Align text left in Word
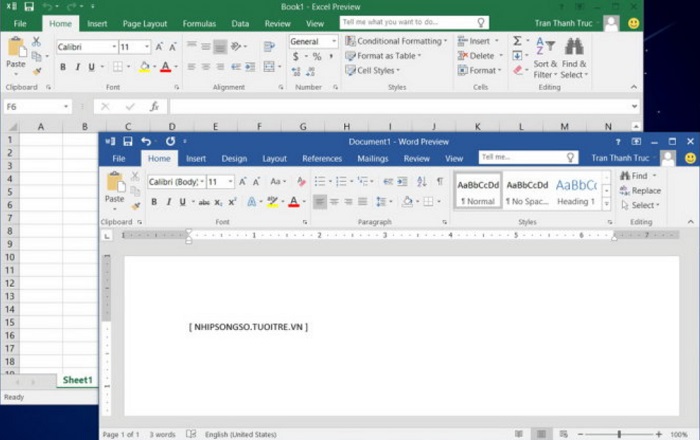Viewport: 700px width, 440px height. point(320,202)
